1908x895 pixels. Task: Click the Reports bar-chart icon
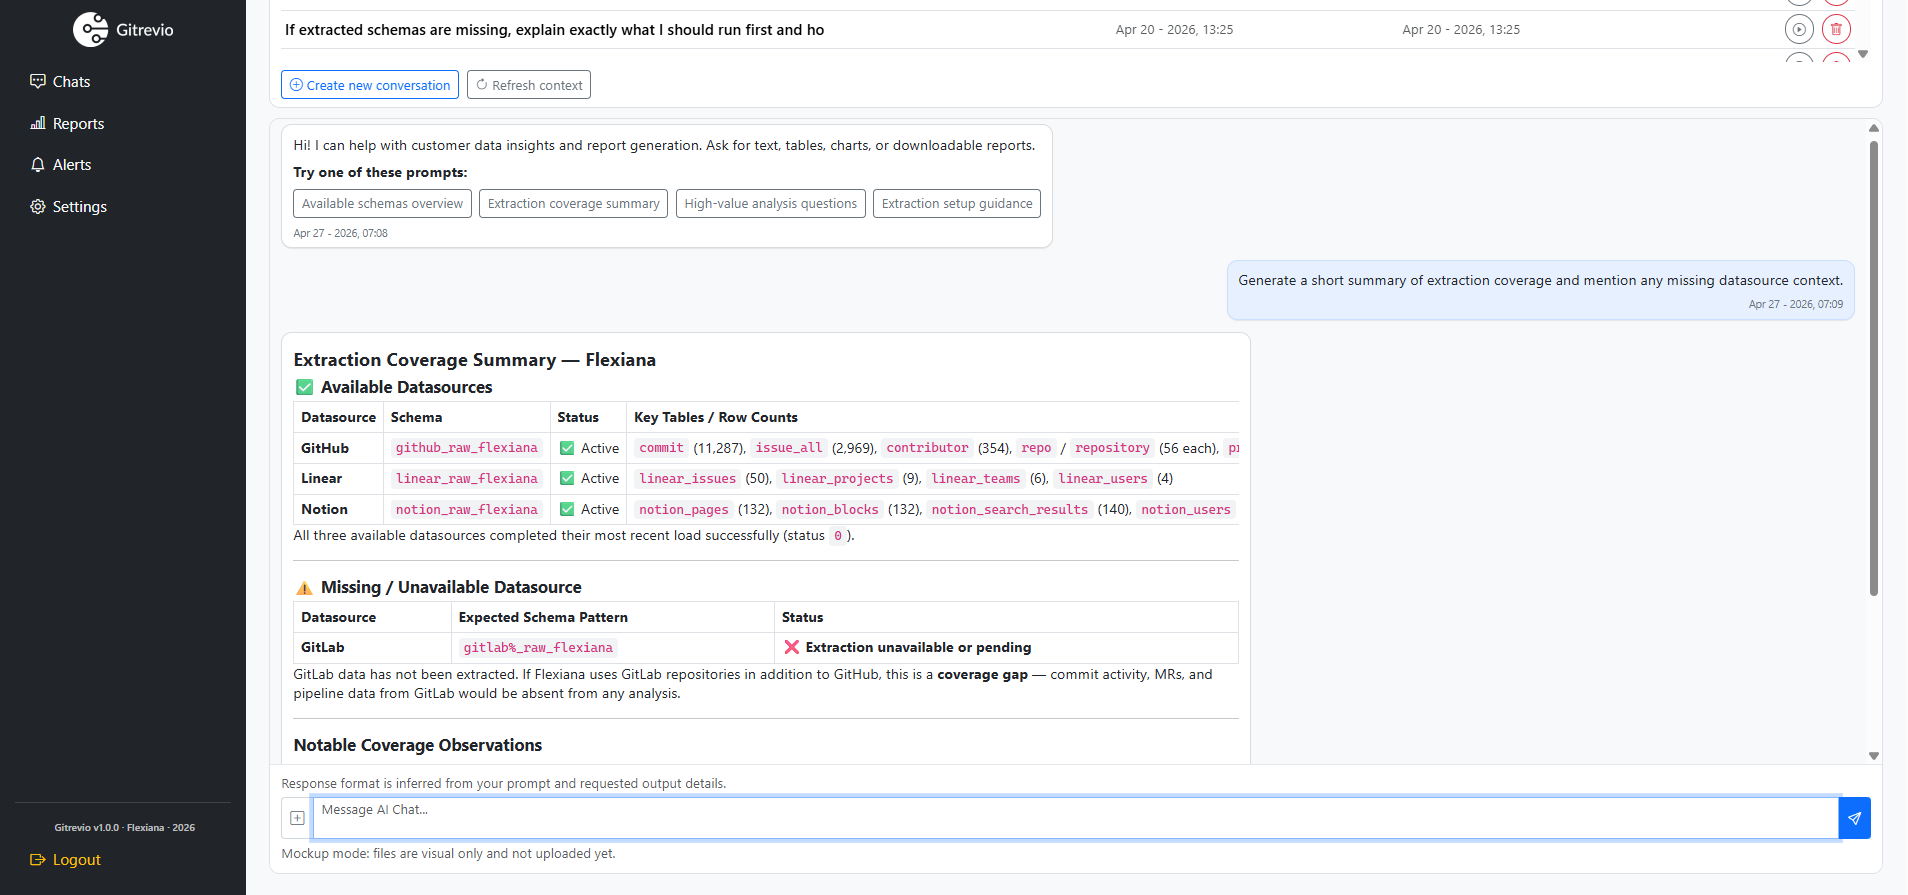point(38,123)
